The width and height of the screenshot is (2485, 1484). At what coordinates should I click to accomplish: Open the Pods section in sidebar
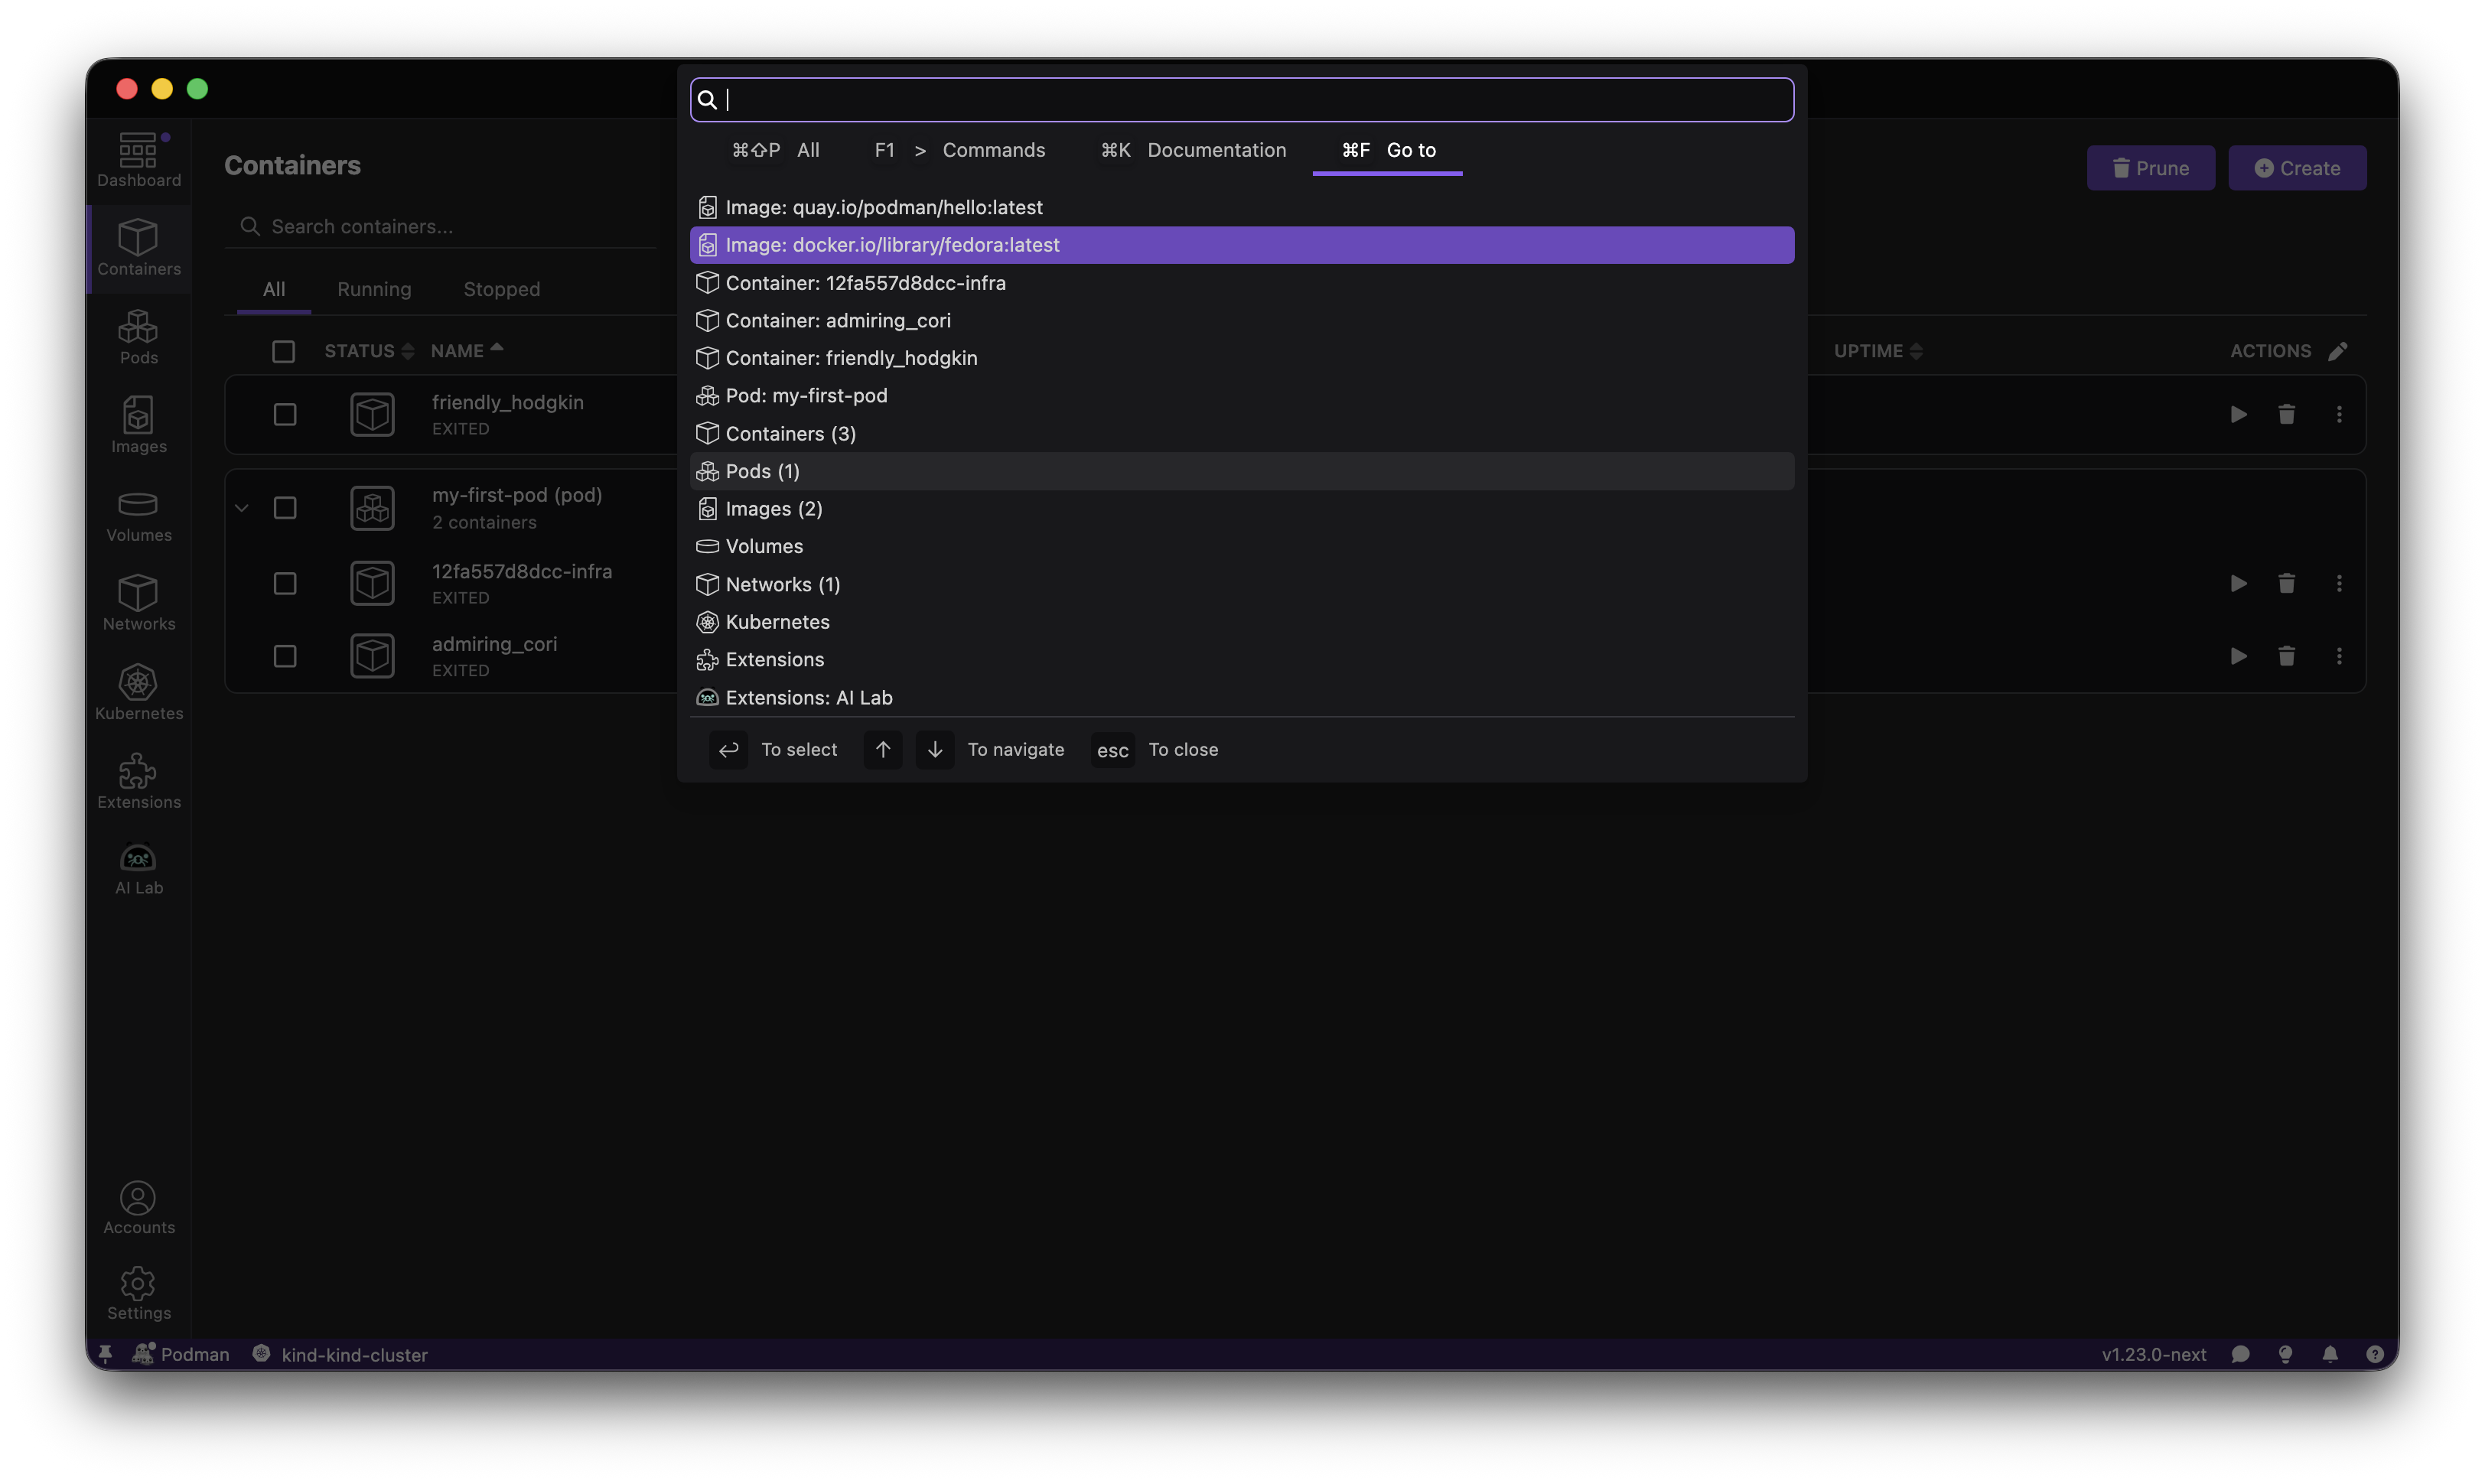click(x=138, y=337)
